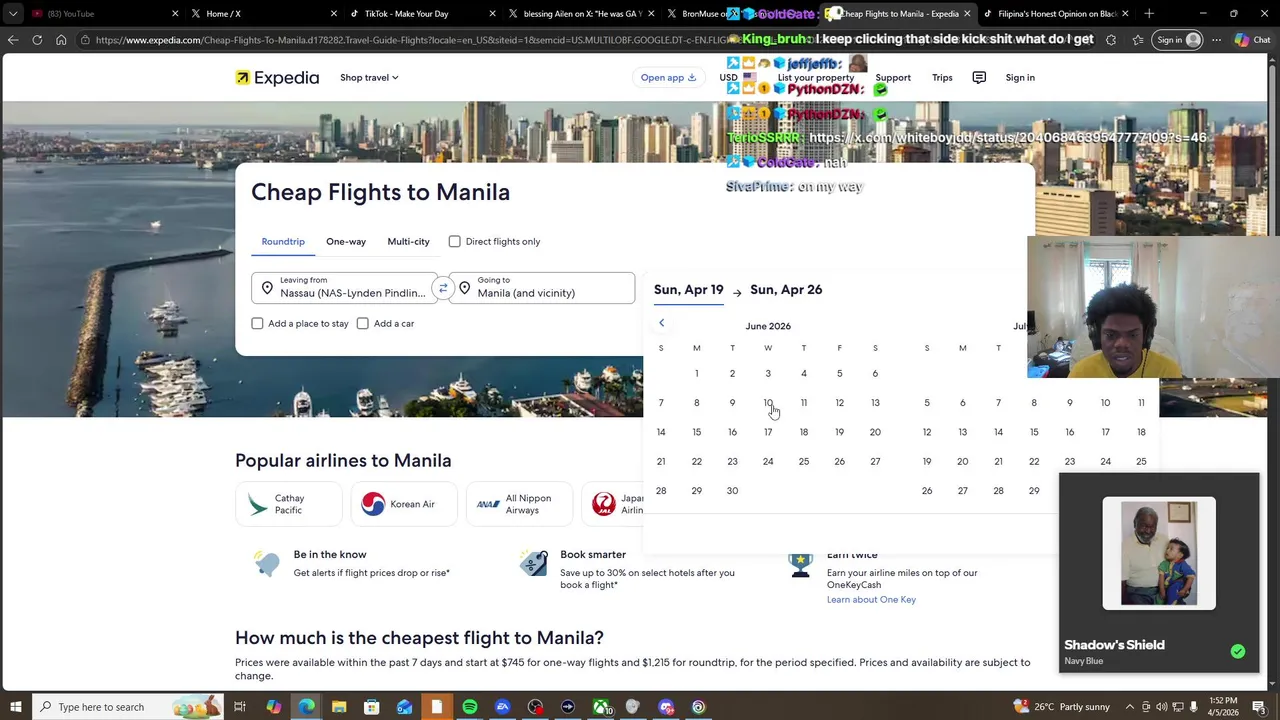
Task: Open Windows Start menu
Action: [15, 707]
